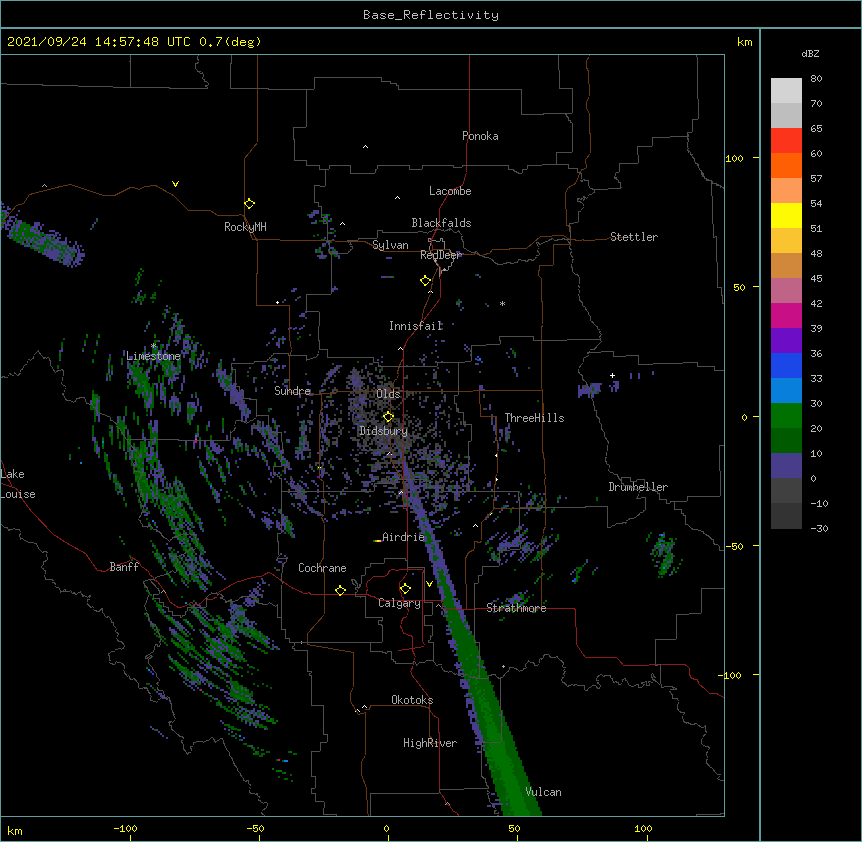Select the orange 57-60 dBZ legend swatch
Image resolution: width=862 pixels, height=842 pixels.
pos(786,165)
